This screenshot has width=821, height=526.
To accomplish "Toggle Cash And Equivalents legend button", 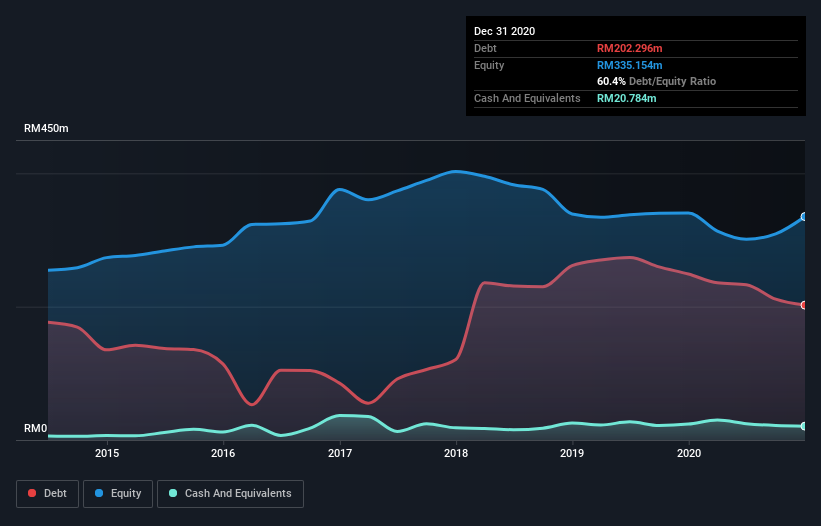I will [x=230, y=494].
